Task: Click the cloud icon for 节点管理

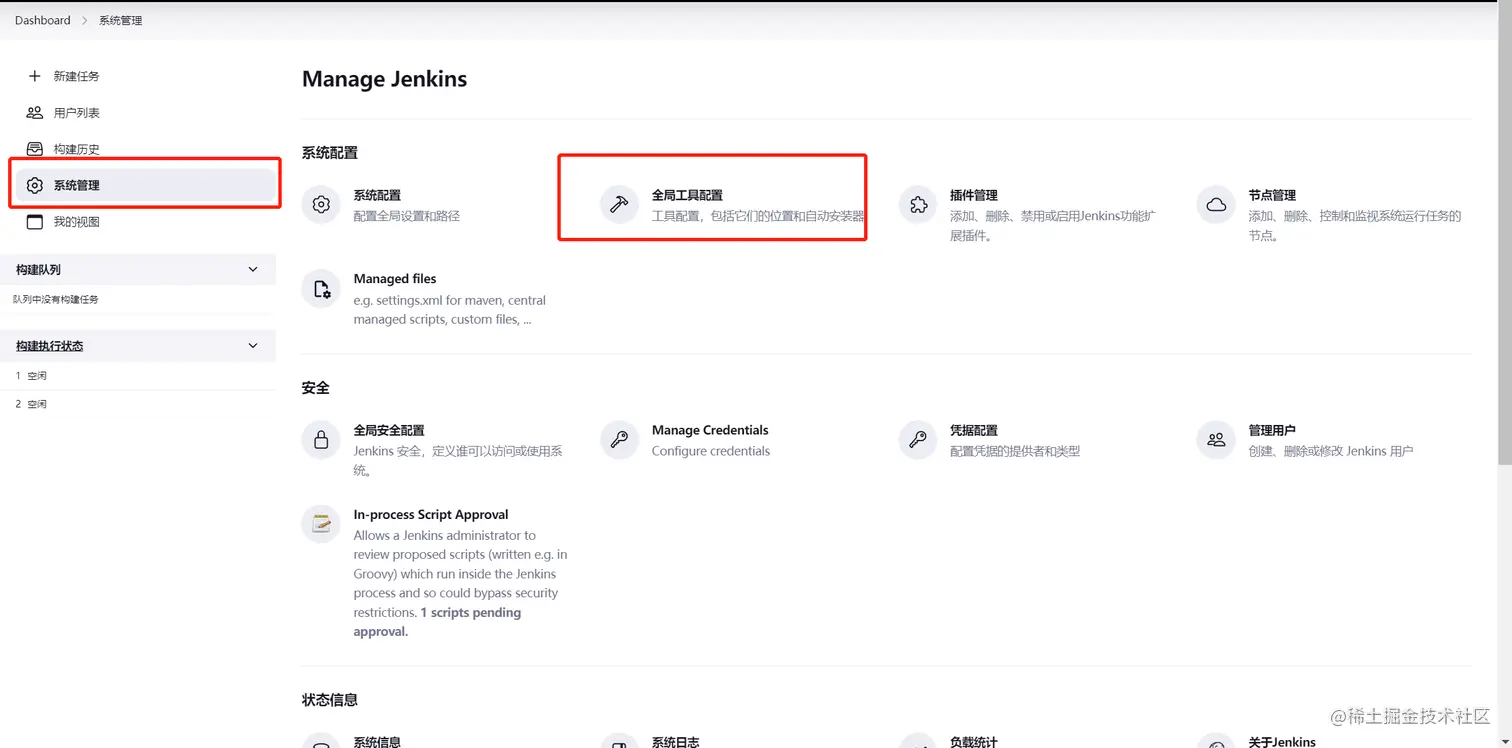Action: pos(1216,205)
